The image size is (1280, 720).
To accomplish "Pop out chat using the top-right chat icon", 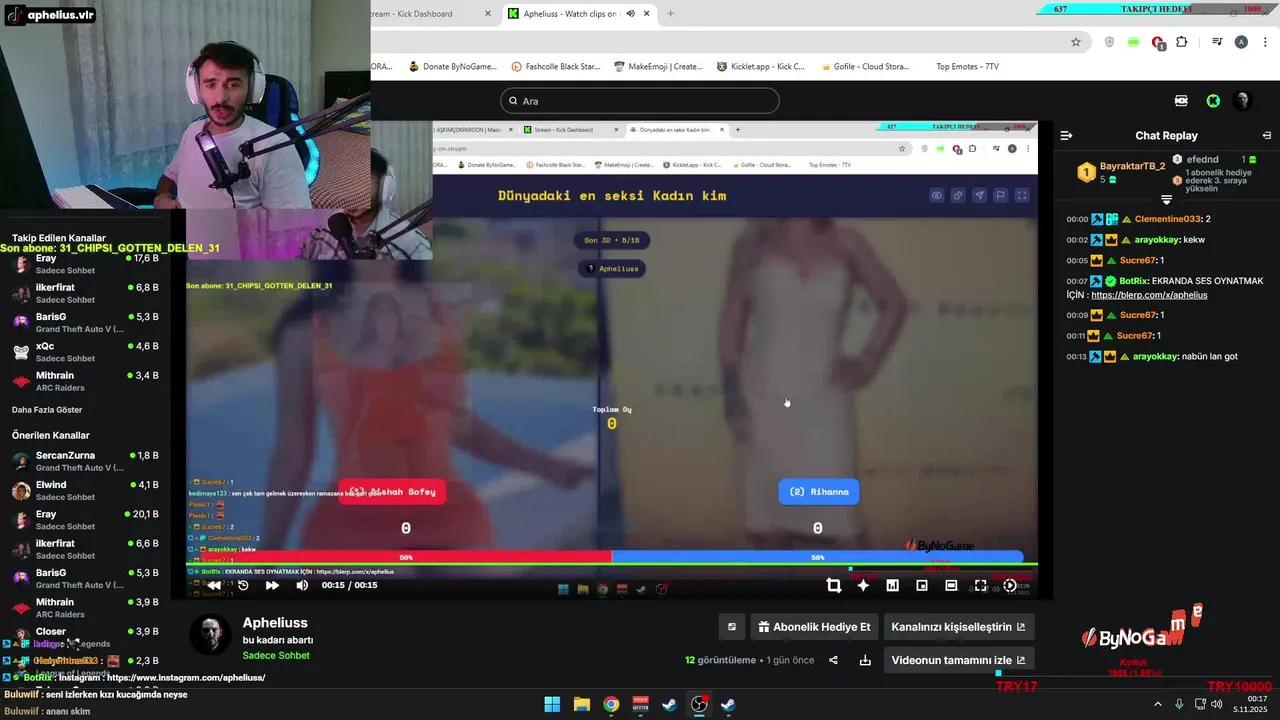I will (x=1267, y=135).
